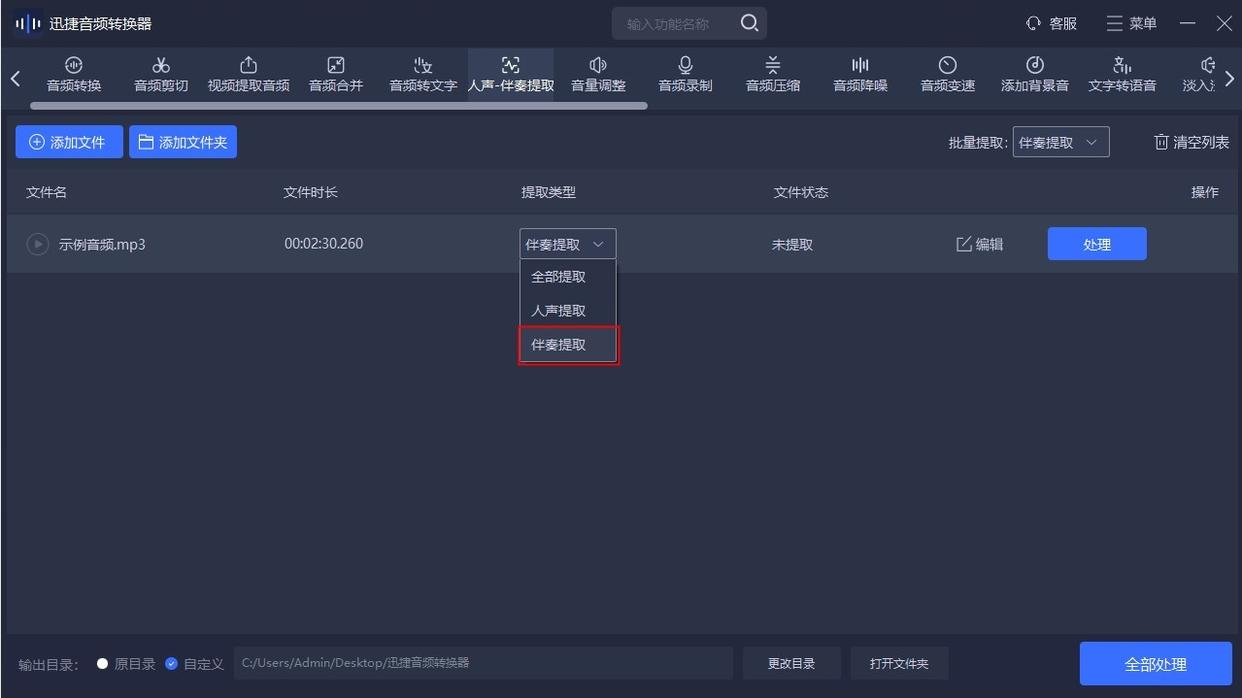Click the output directory path field
Viewport: 1242px width, 698px height.
483,663
